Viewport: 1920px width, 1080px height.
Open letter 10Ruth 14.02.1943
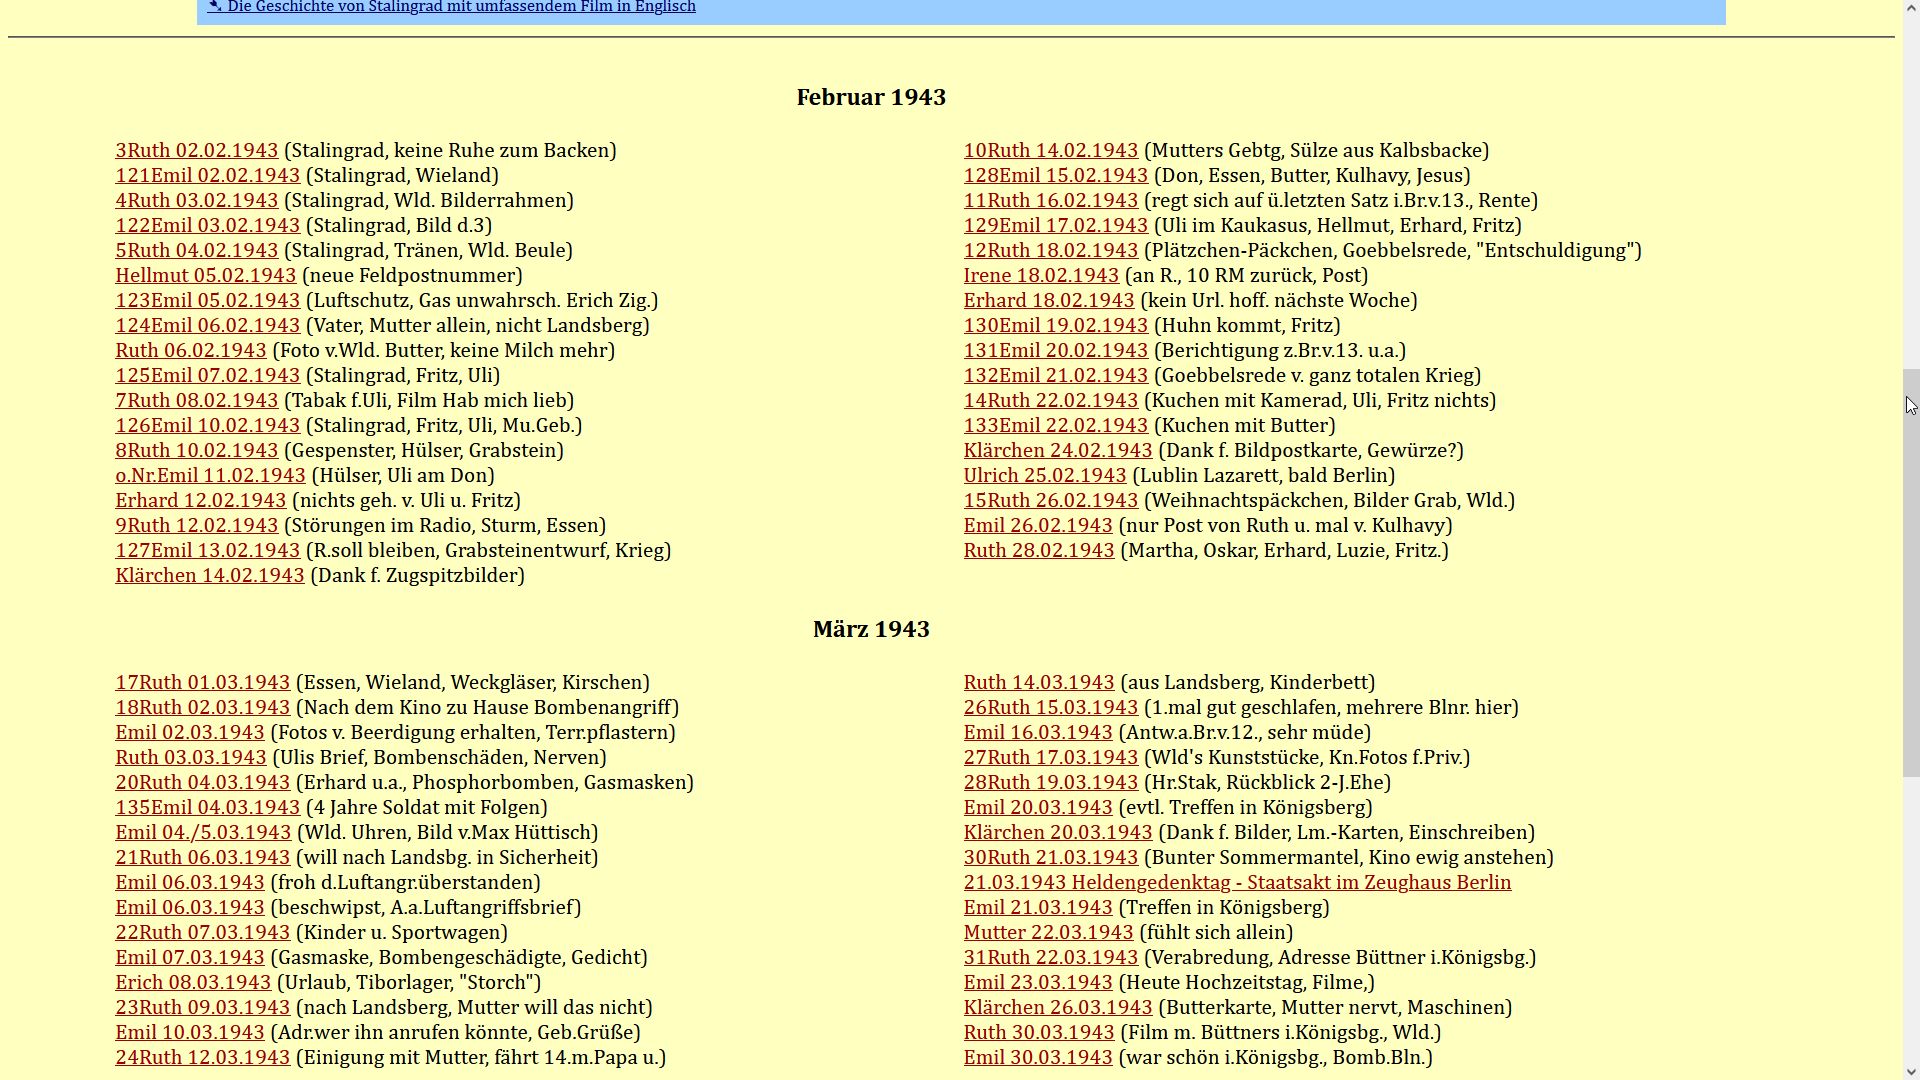[x=1050, y=150]
